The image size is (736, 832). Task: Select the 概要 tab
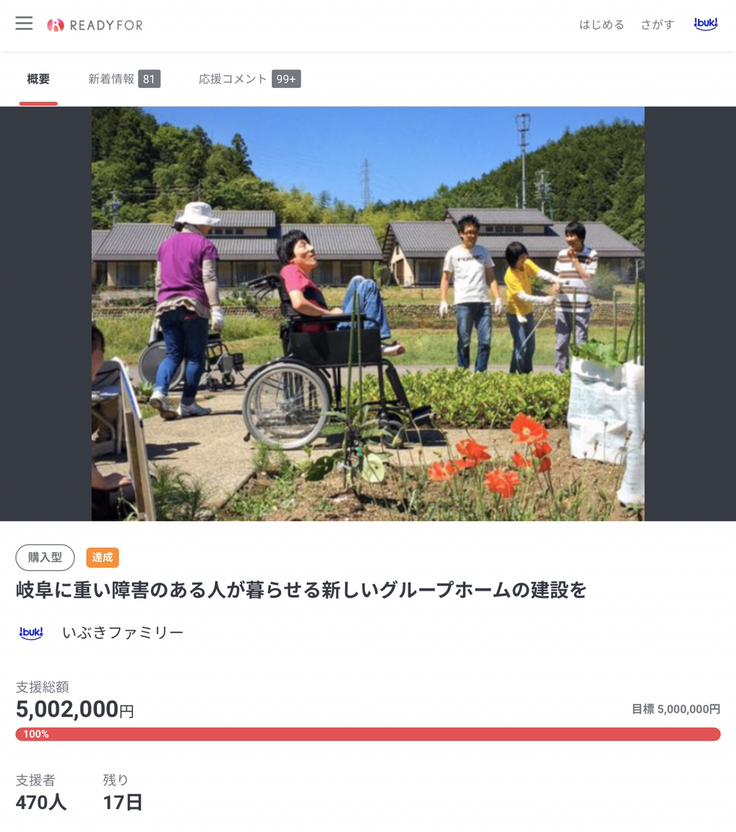coord(38,79)
